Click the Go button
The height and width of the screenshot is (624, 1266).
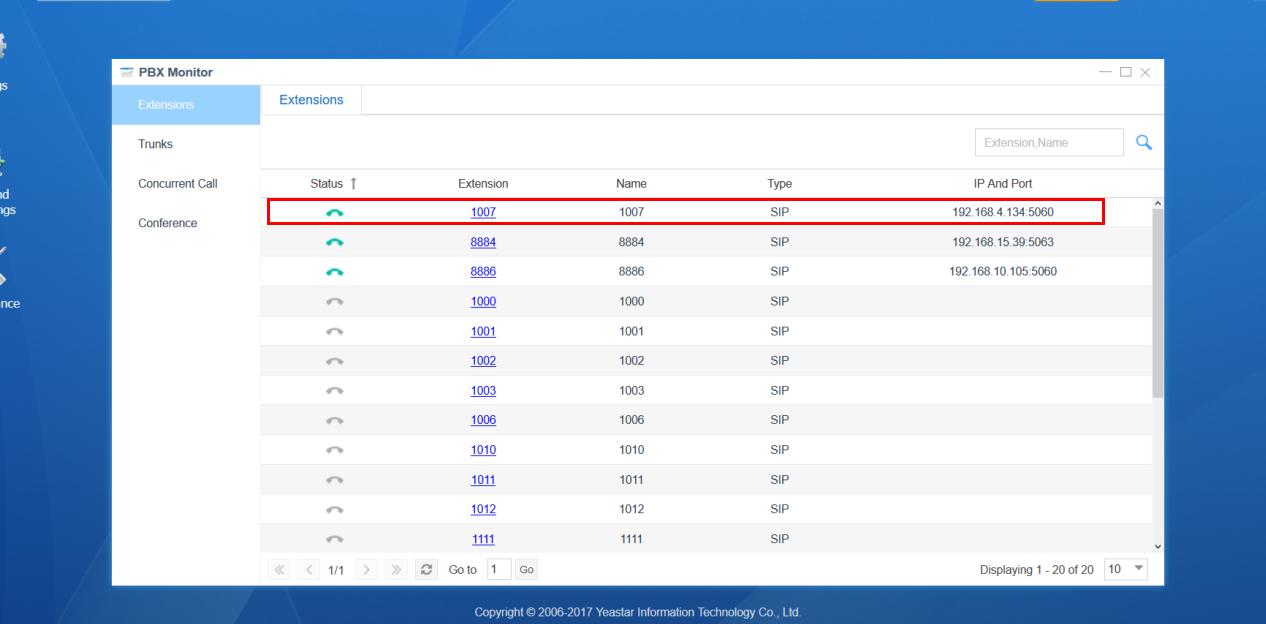tap(526, 569)
